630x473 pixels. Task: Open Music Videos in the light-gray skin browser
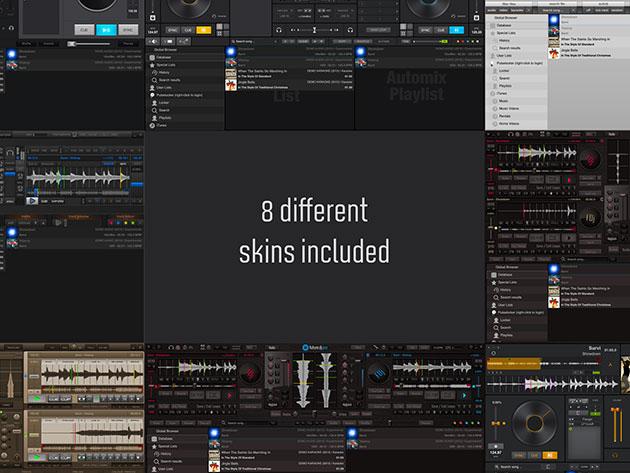coord(516,109)
